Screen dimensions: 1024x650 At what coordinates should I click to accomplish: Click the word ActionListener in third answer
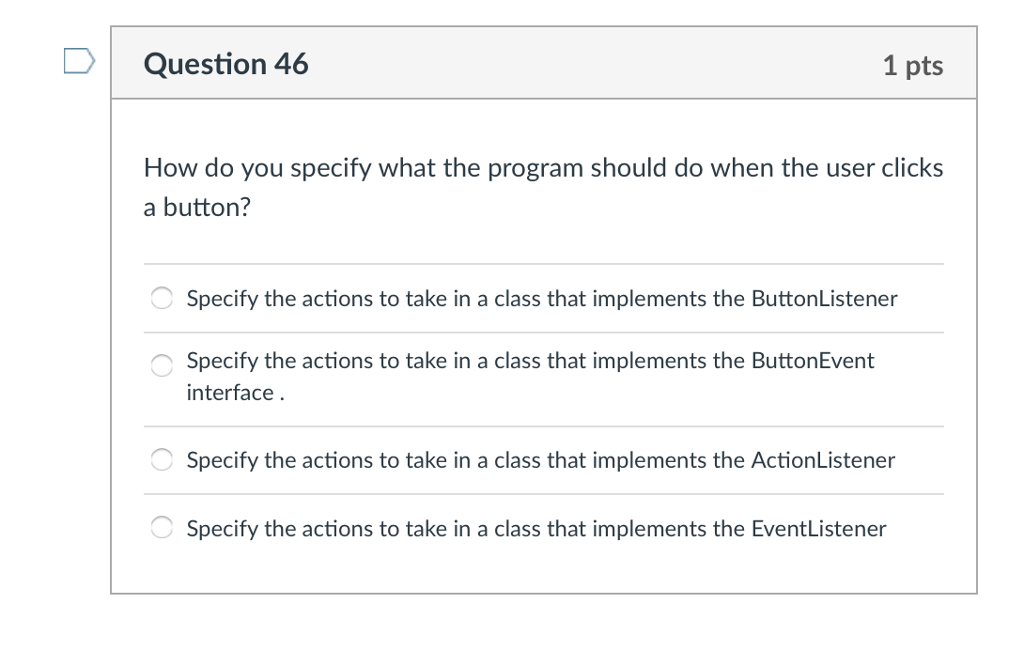pyautogui.click(x=823, y=460)
